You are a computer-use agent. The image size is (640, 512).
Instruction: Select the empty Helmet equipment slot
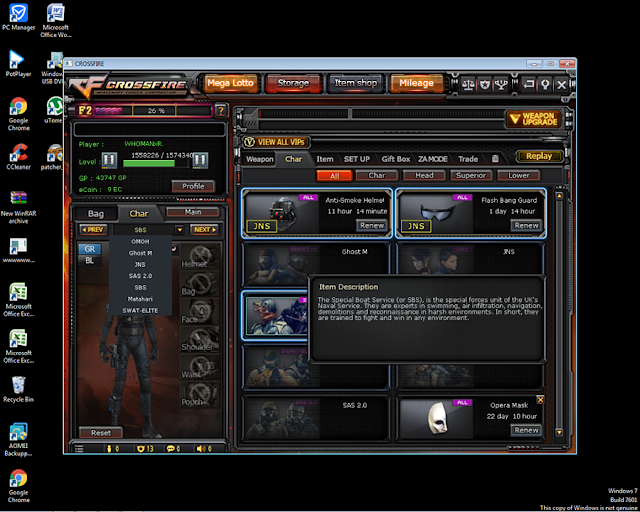pyautogui.click(x=200, y=256)
